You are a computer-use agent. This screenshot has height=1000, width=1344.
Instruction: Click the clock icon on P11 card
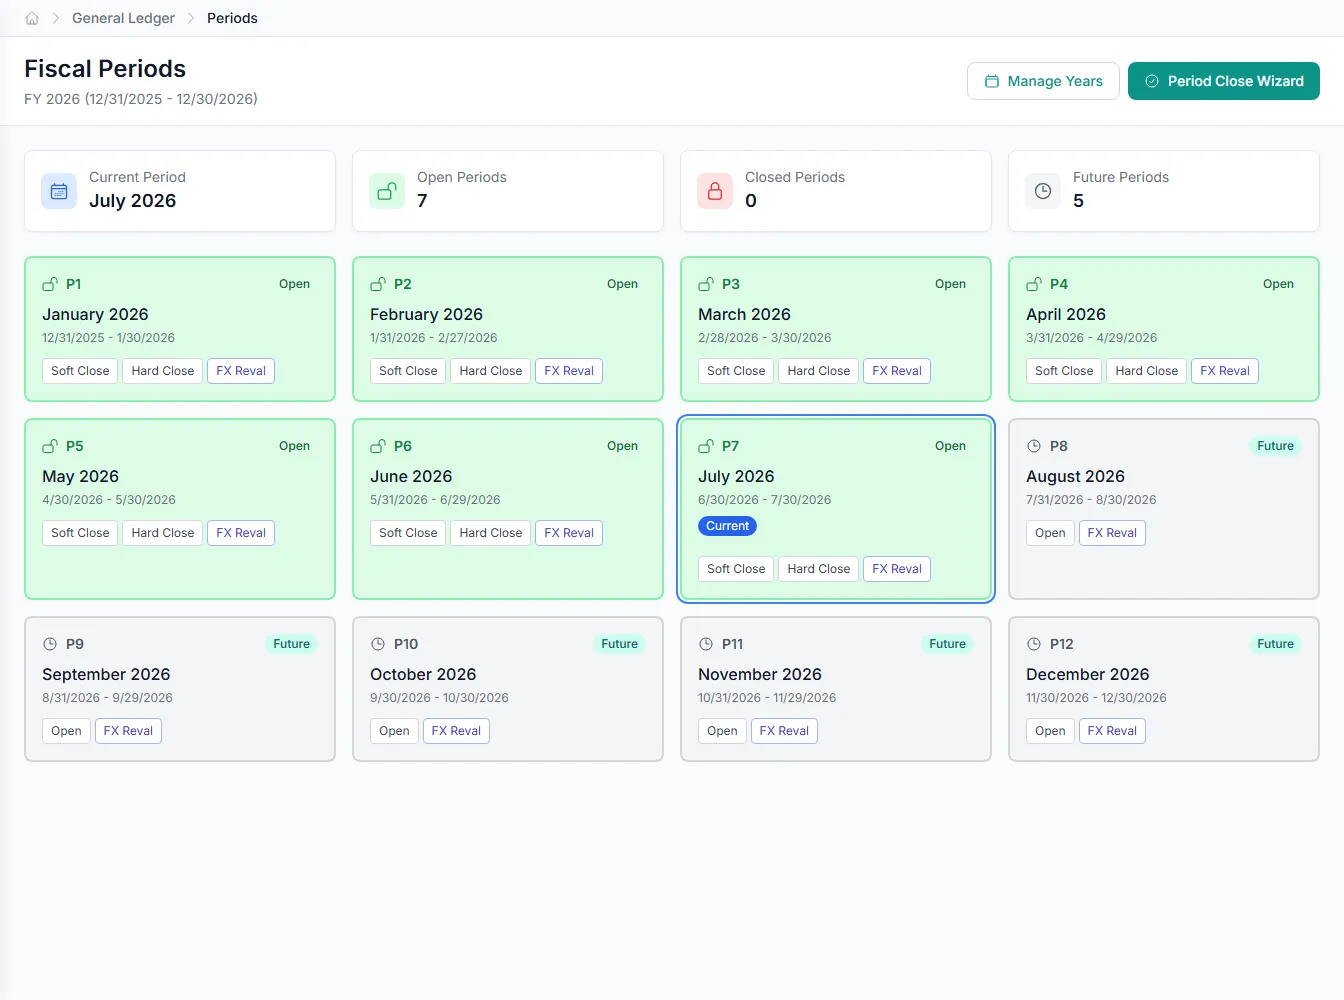pos(706,644)
